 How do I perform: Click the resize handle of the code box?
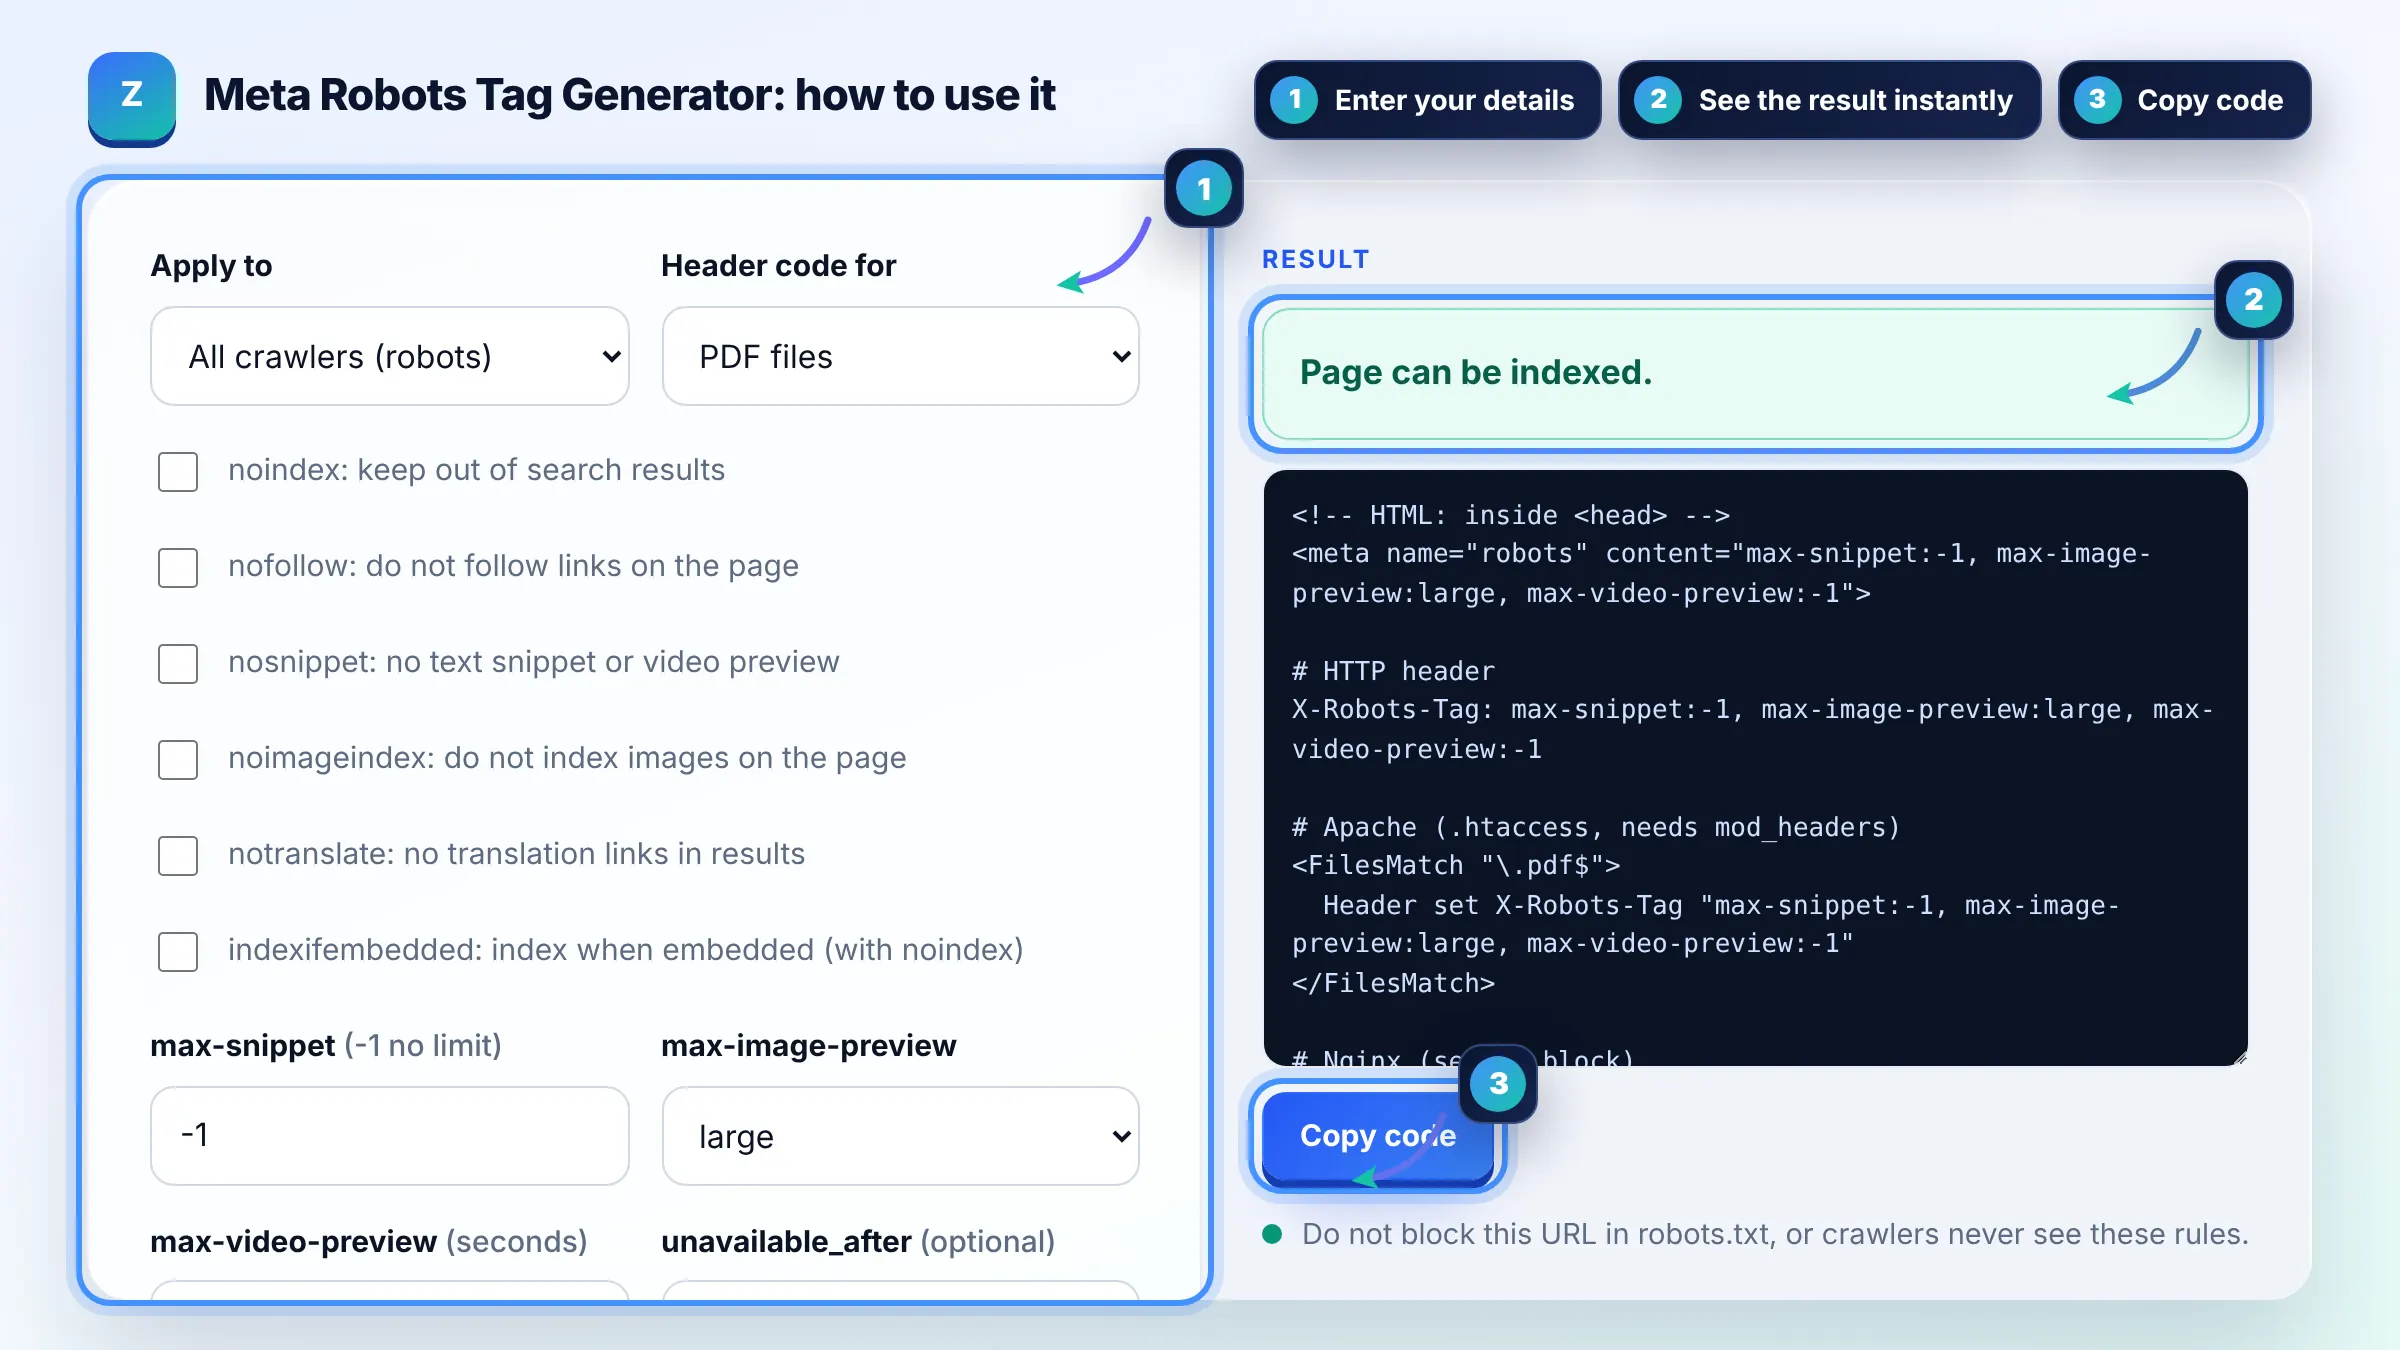point(2239,1057)
